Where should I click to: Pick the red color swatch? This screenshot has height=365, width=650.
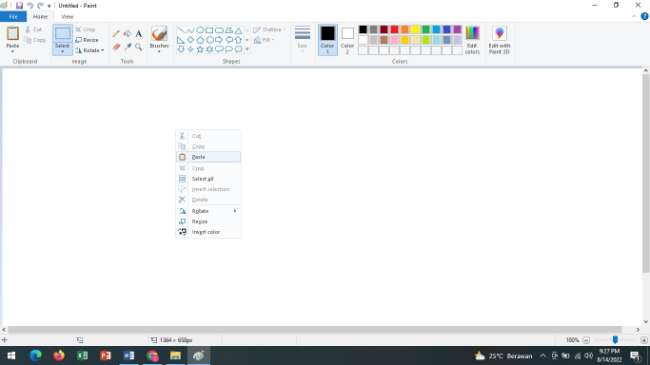coord(394,29)
